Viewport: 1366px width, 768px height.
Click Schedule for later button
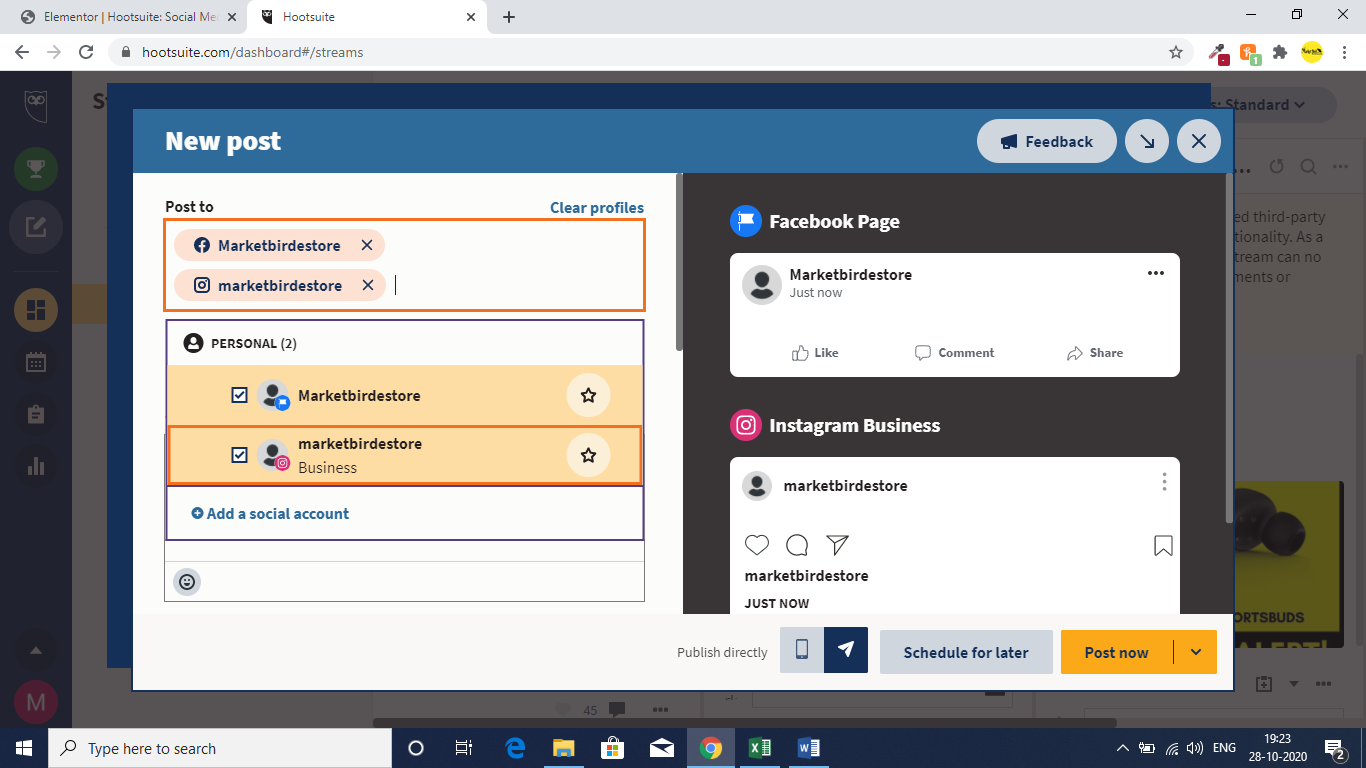(x=966, y=652)
